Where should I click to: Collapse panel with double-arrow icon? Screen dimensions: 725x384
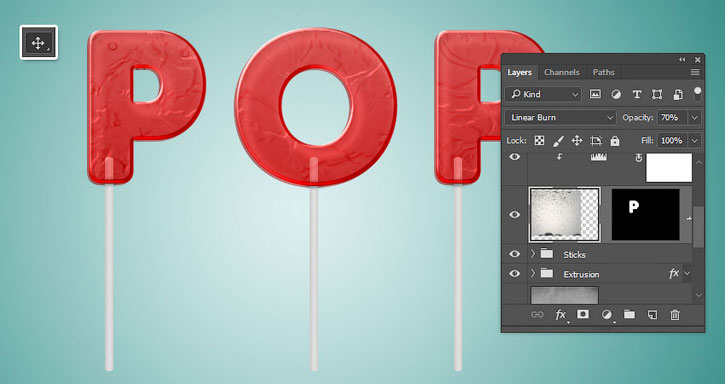click(x=682, y=60)
